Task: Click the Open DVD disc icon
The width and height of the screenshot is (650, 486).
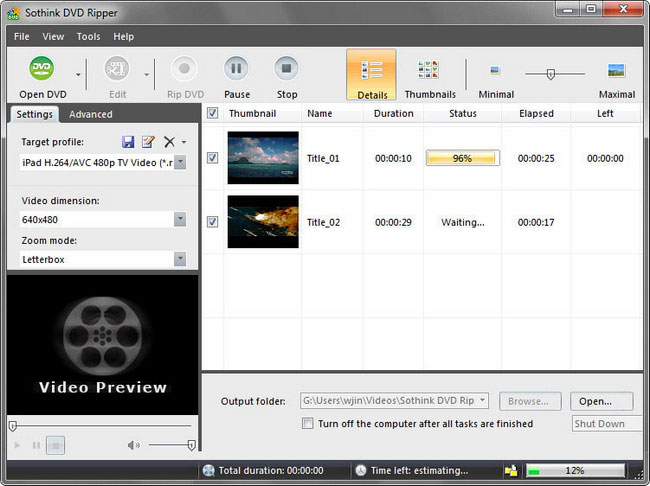Action: pyautogui.click(x=41, y=68)
